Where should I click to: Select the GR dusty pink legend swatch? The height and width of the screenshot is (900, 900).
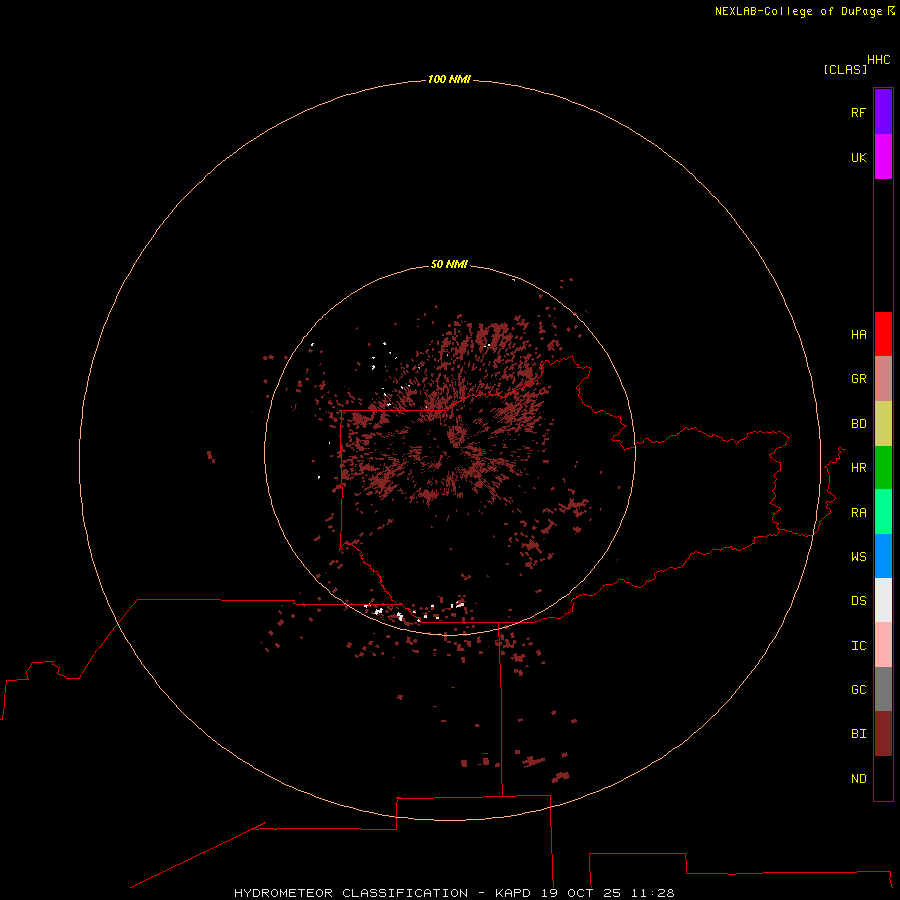[883, 379]
